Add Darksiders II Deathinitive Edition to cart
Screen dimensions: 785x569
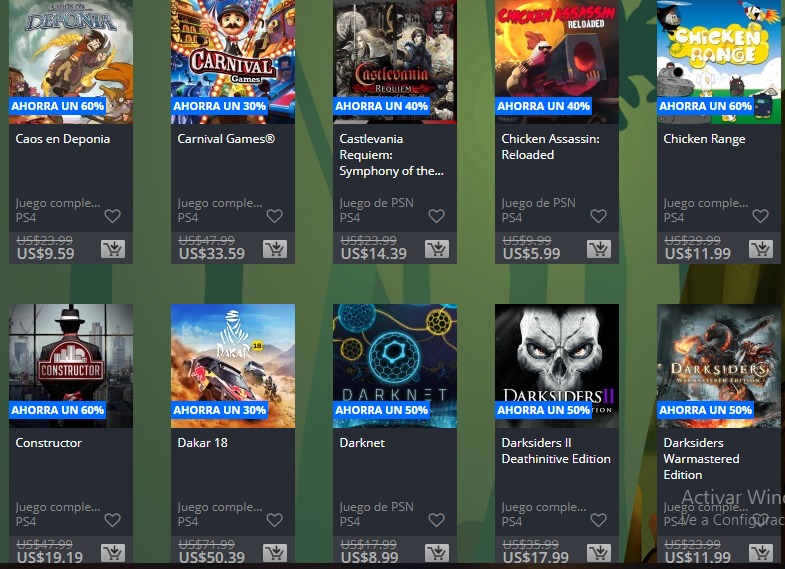click(x=599, y=552)
